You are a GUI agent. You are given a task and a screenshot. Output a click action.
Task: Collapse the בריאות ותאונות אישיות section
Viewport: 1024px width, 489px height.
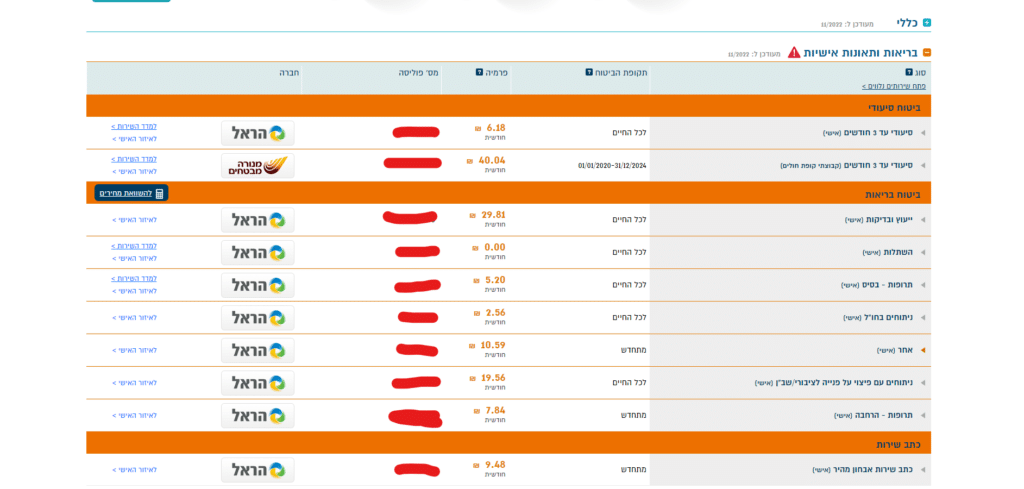point(927,53)
